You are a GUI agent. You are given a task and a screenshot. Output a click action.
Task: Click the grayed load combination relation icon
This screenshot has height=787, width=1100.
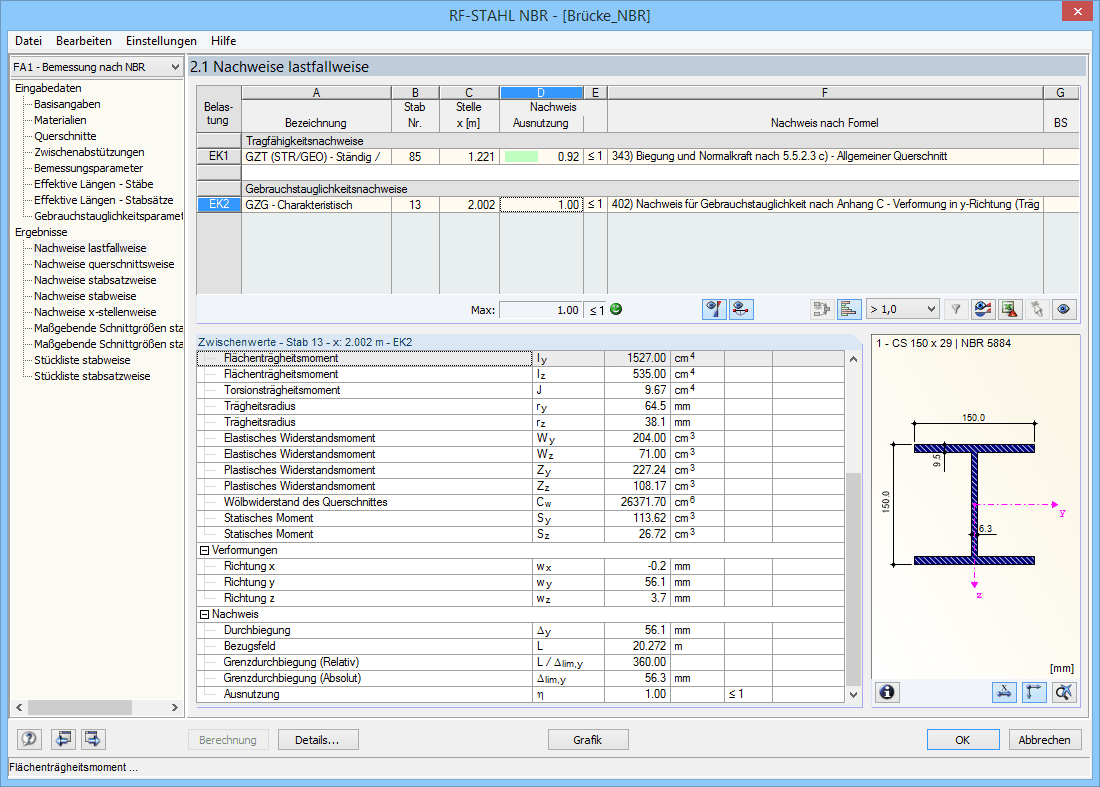(x=821, y=309)
